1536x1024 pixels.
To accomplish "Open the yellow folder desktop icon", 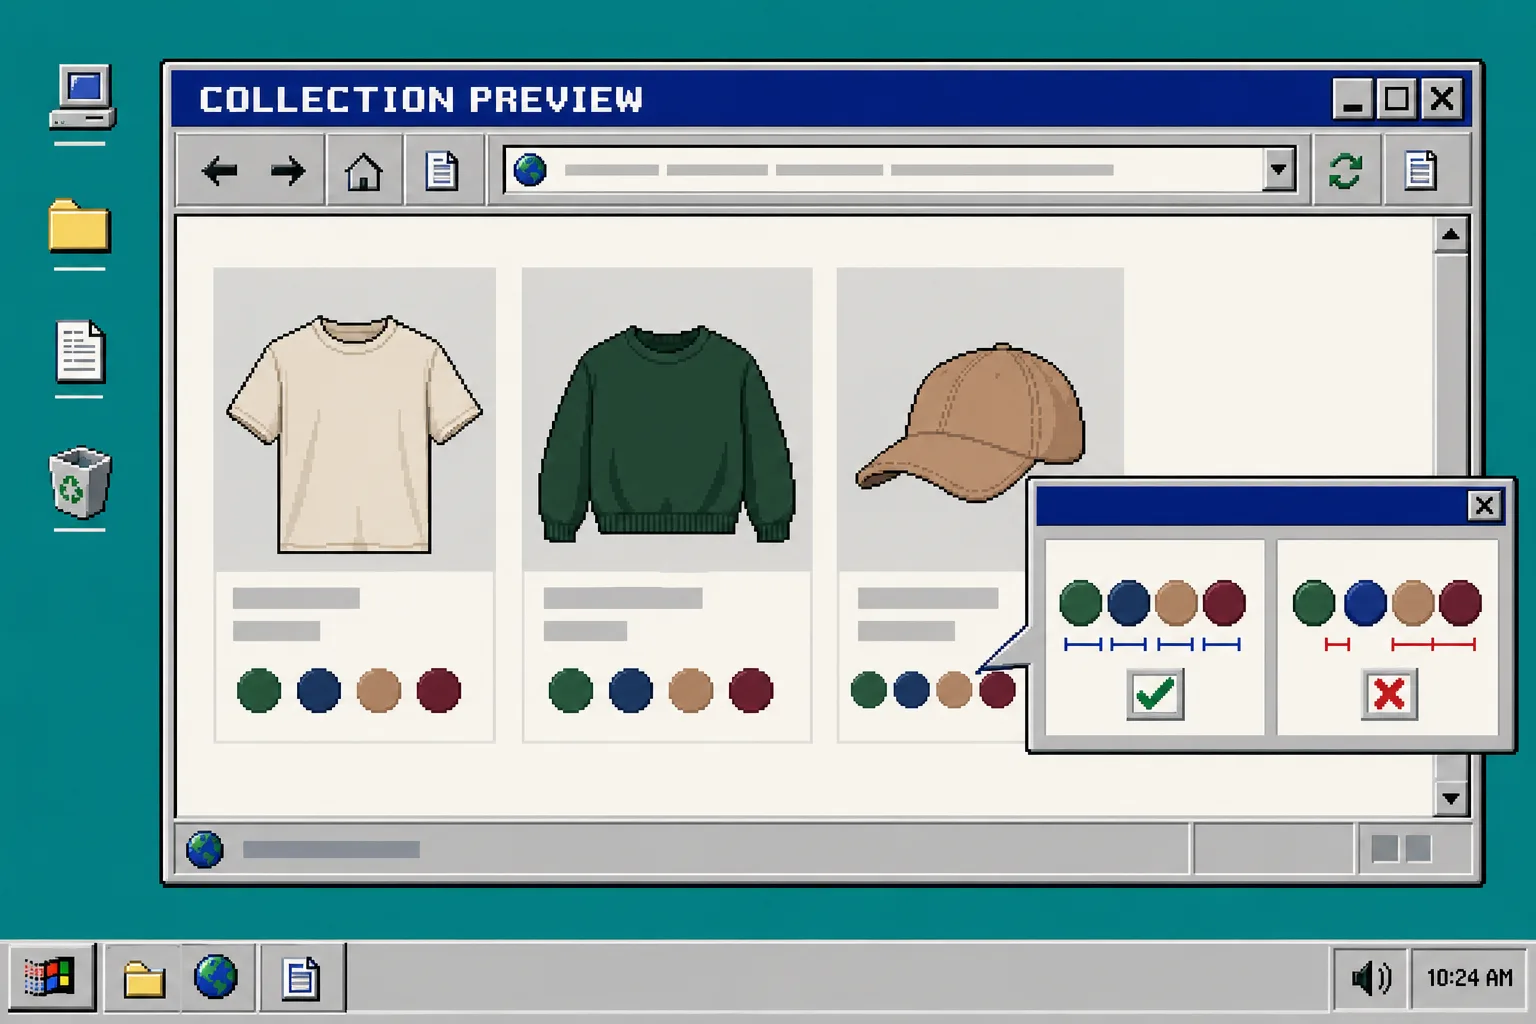I will [x=79, y=225].
